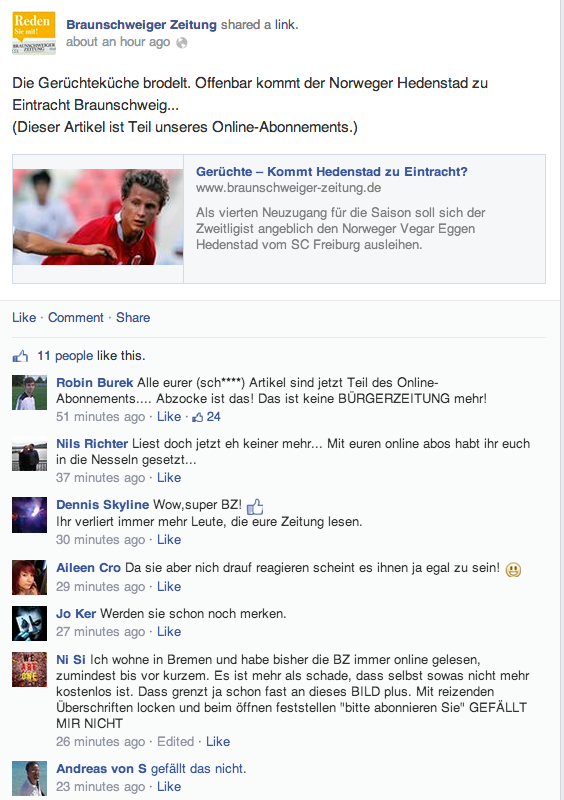Open Aileen Cro's profile avatar
This screenshot has height=800, width=564.
pyautogui.click(x=29, y=578)
